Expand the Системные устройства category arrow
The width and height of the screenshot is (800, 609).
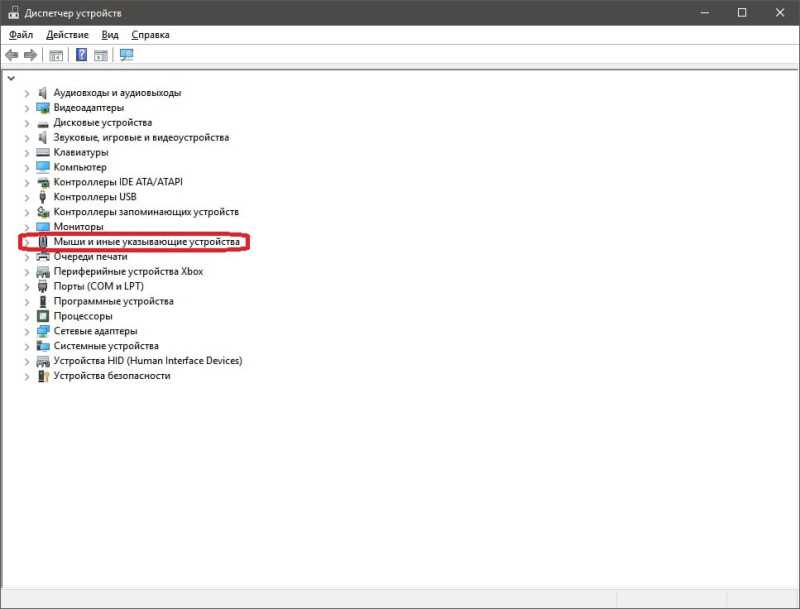[x=27, y=346]
